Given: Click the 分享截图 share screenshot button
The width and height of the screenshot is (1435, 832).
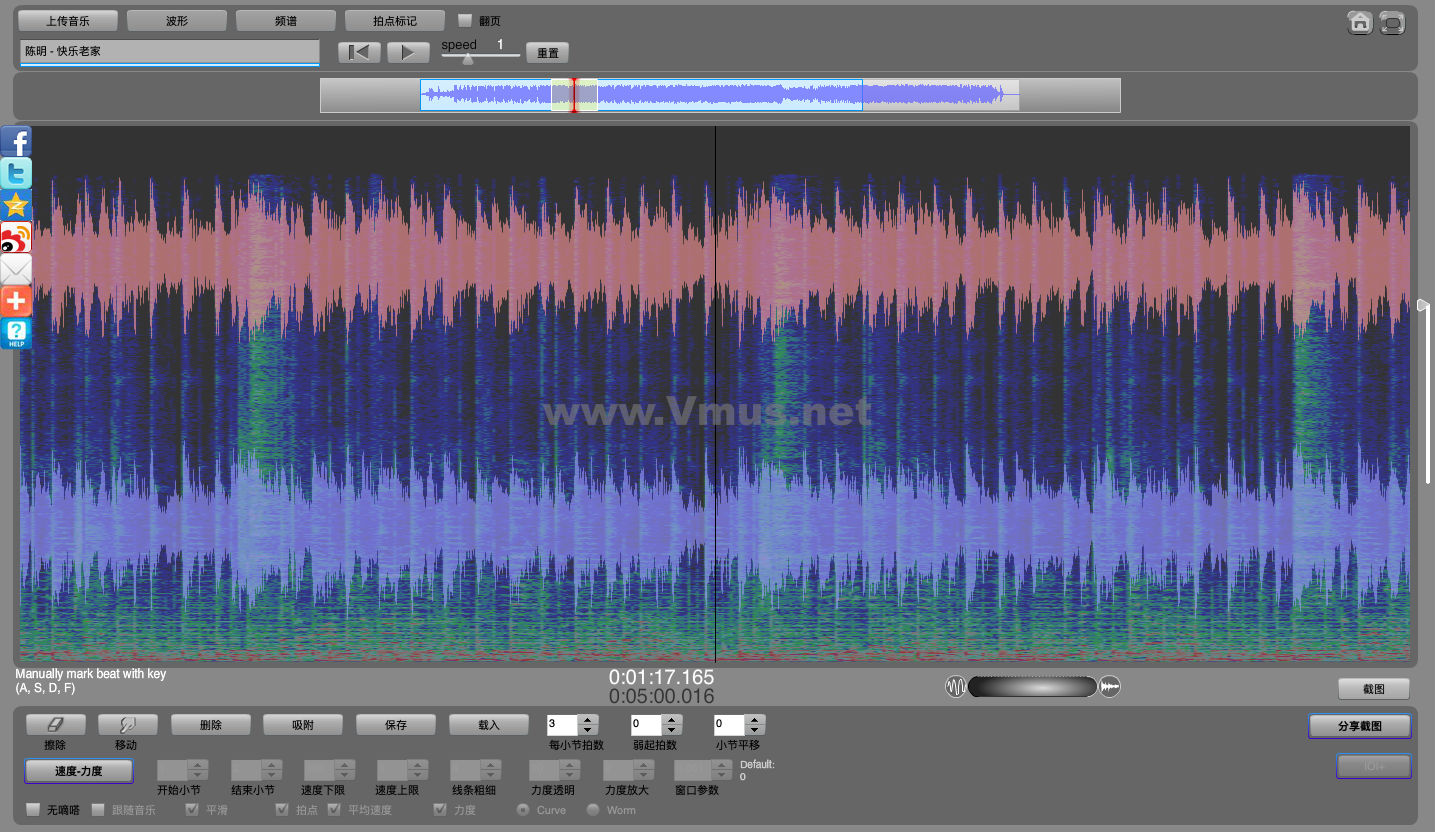Looking at the screenshot, I should [x=1360, y=726].
